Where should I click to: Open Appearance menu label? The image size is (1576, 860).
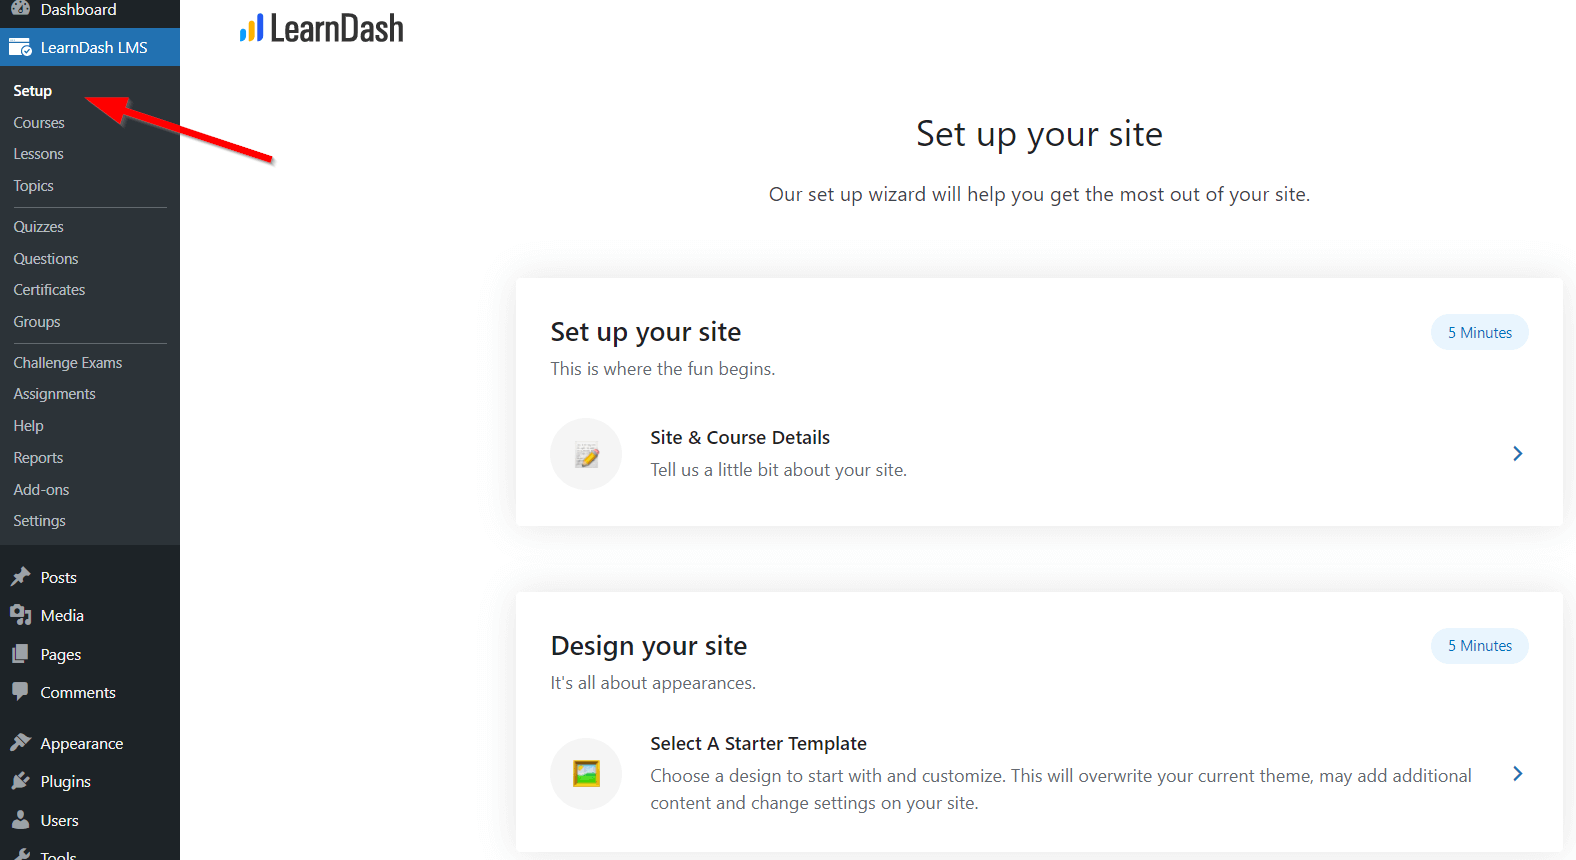point(82,744)
